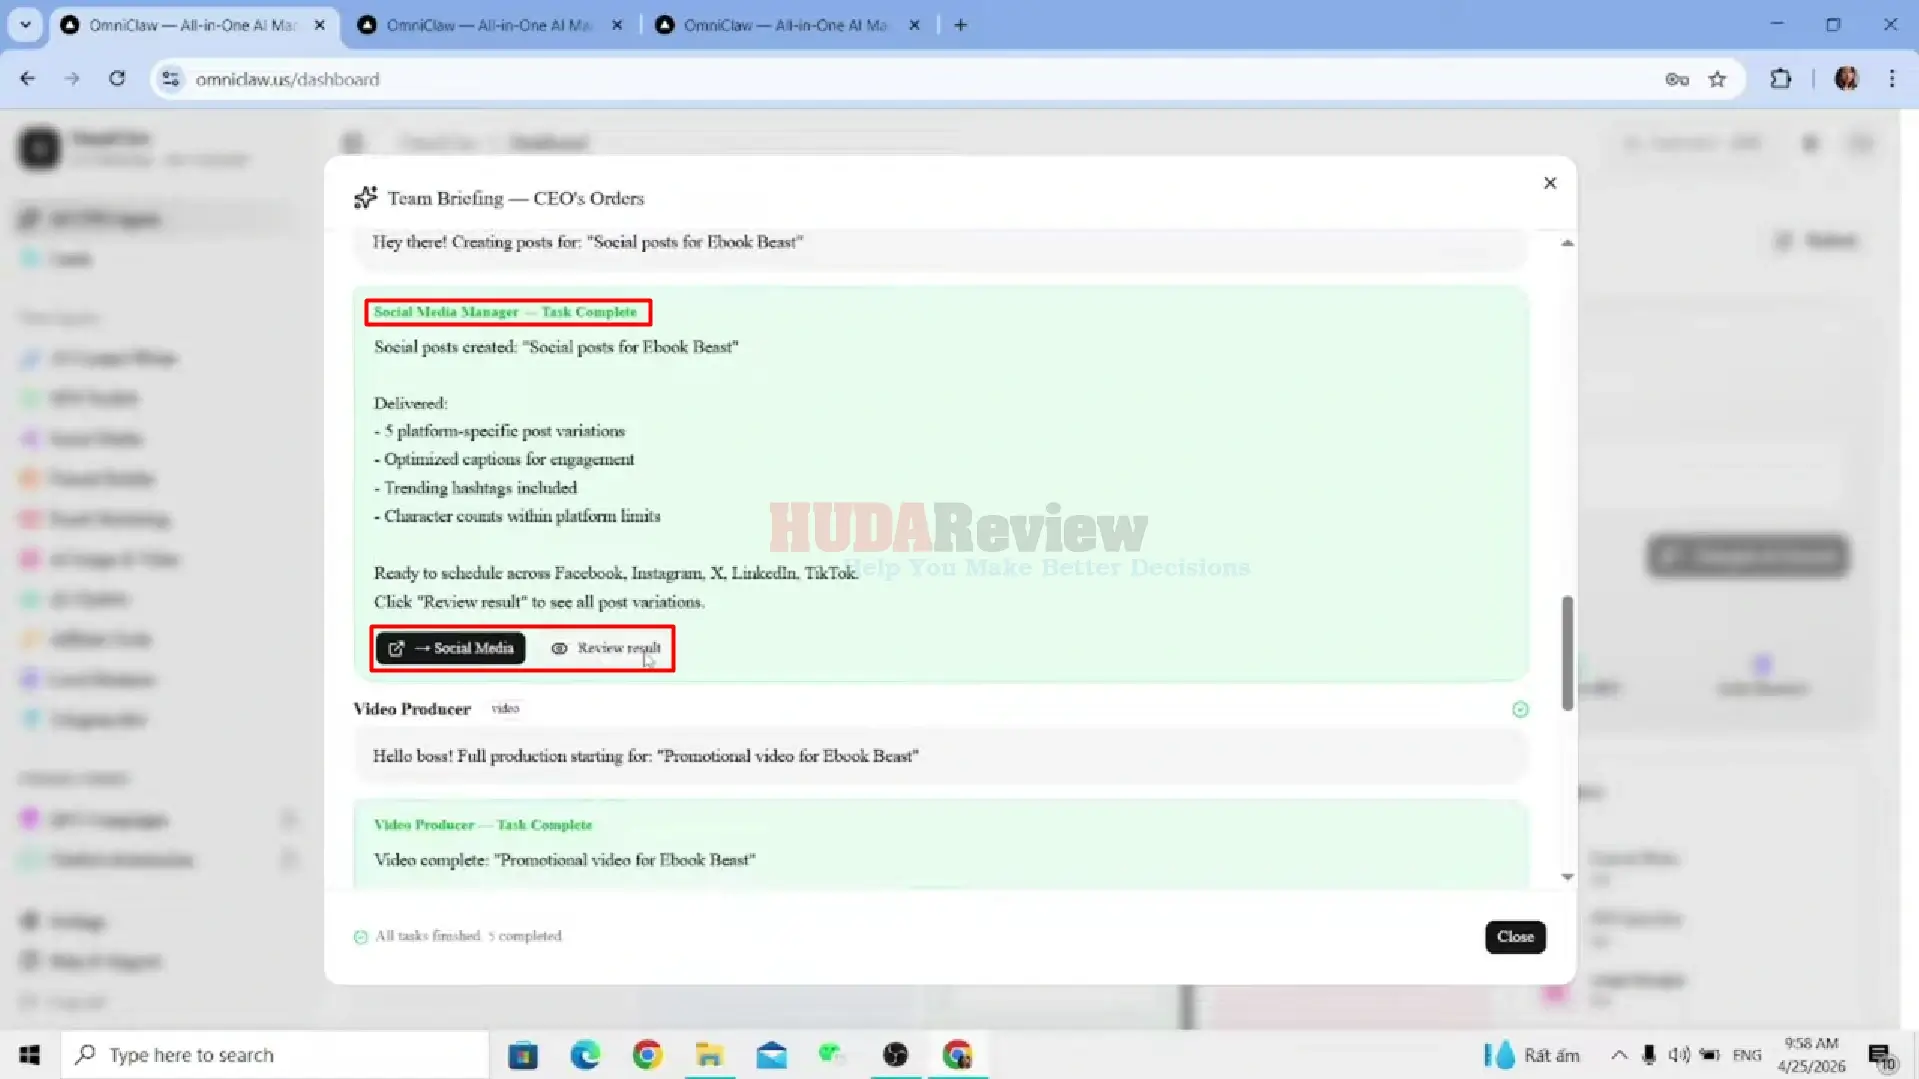View site information for omniclaw.us
1919x1079 pixels.
click(171, 79)
